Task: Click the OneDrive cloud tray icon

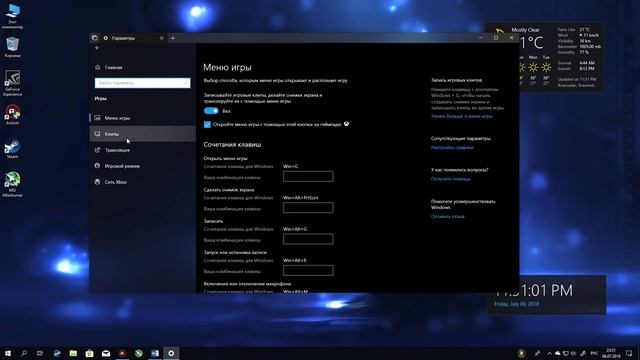Action: (558, 353)
